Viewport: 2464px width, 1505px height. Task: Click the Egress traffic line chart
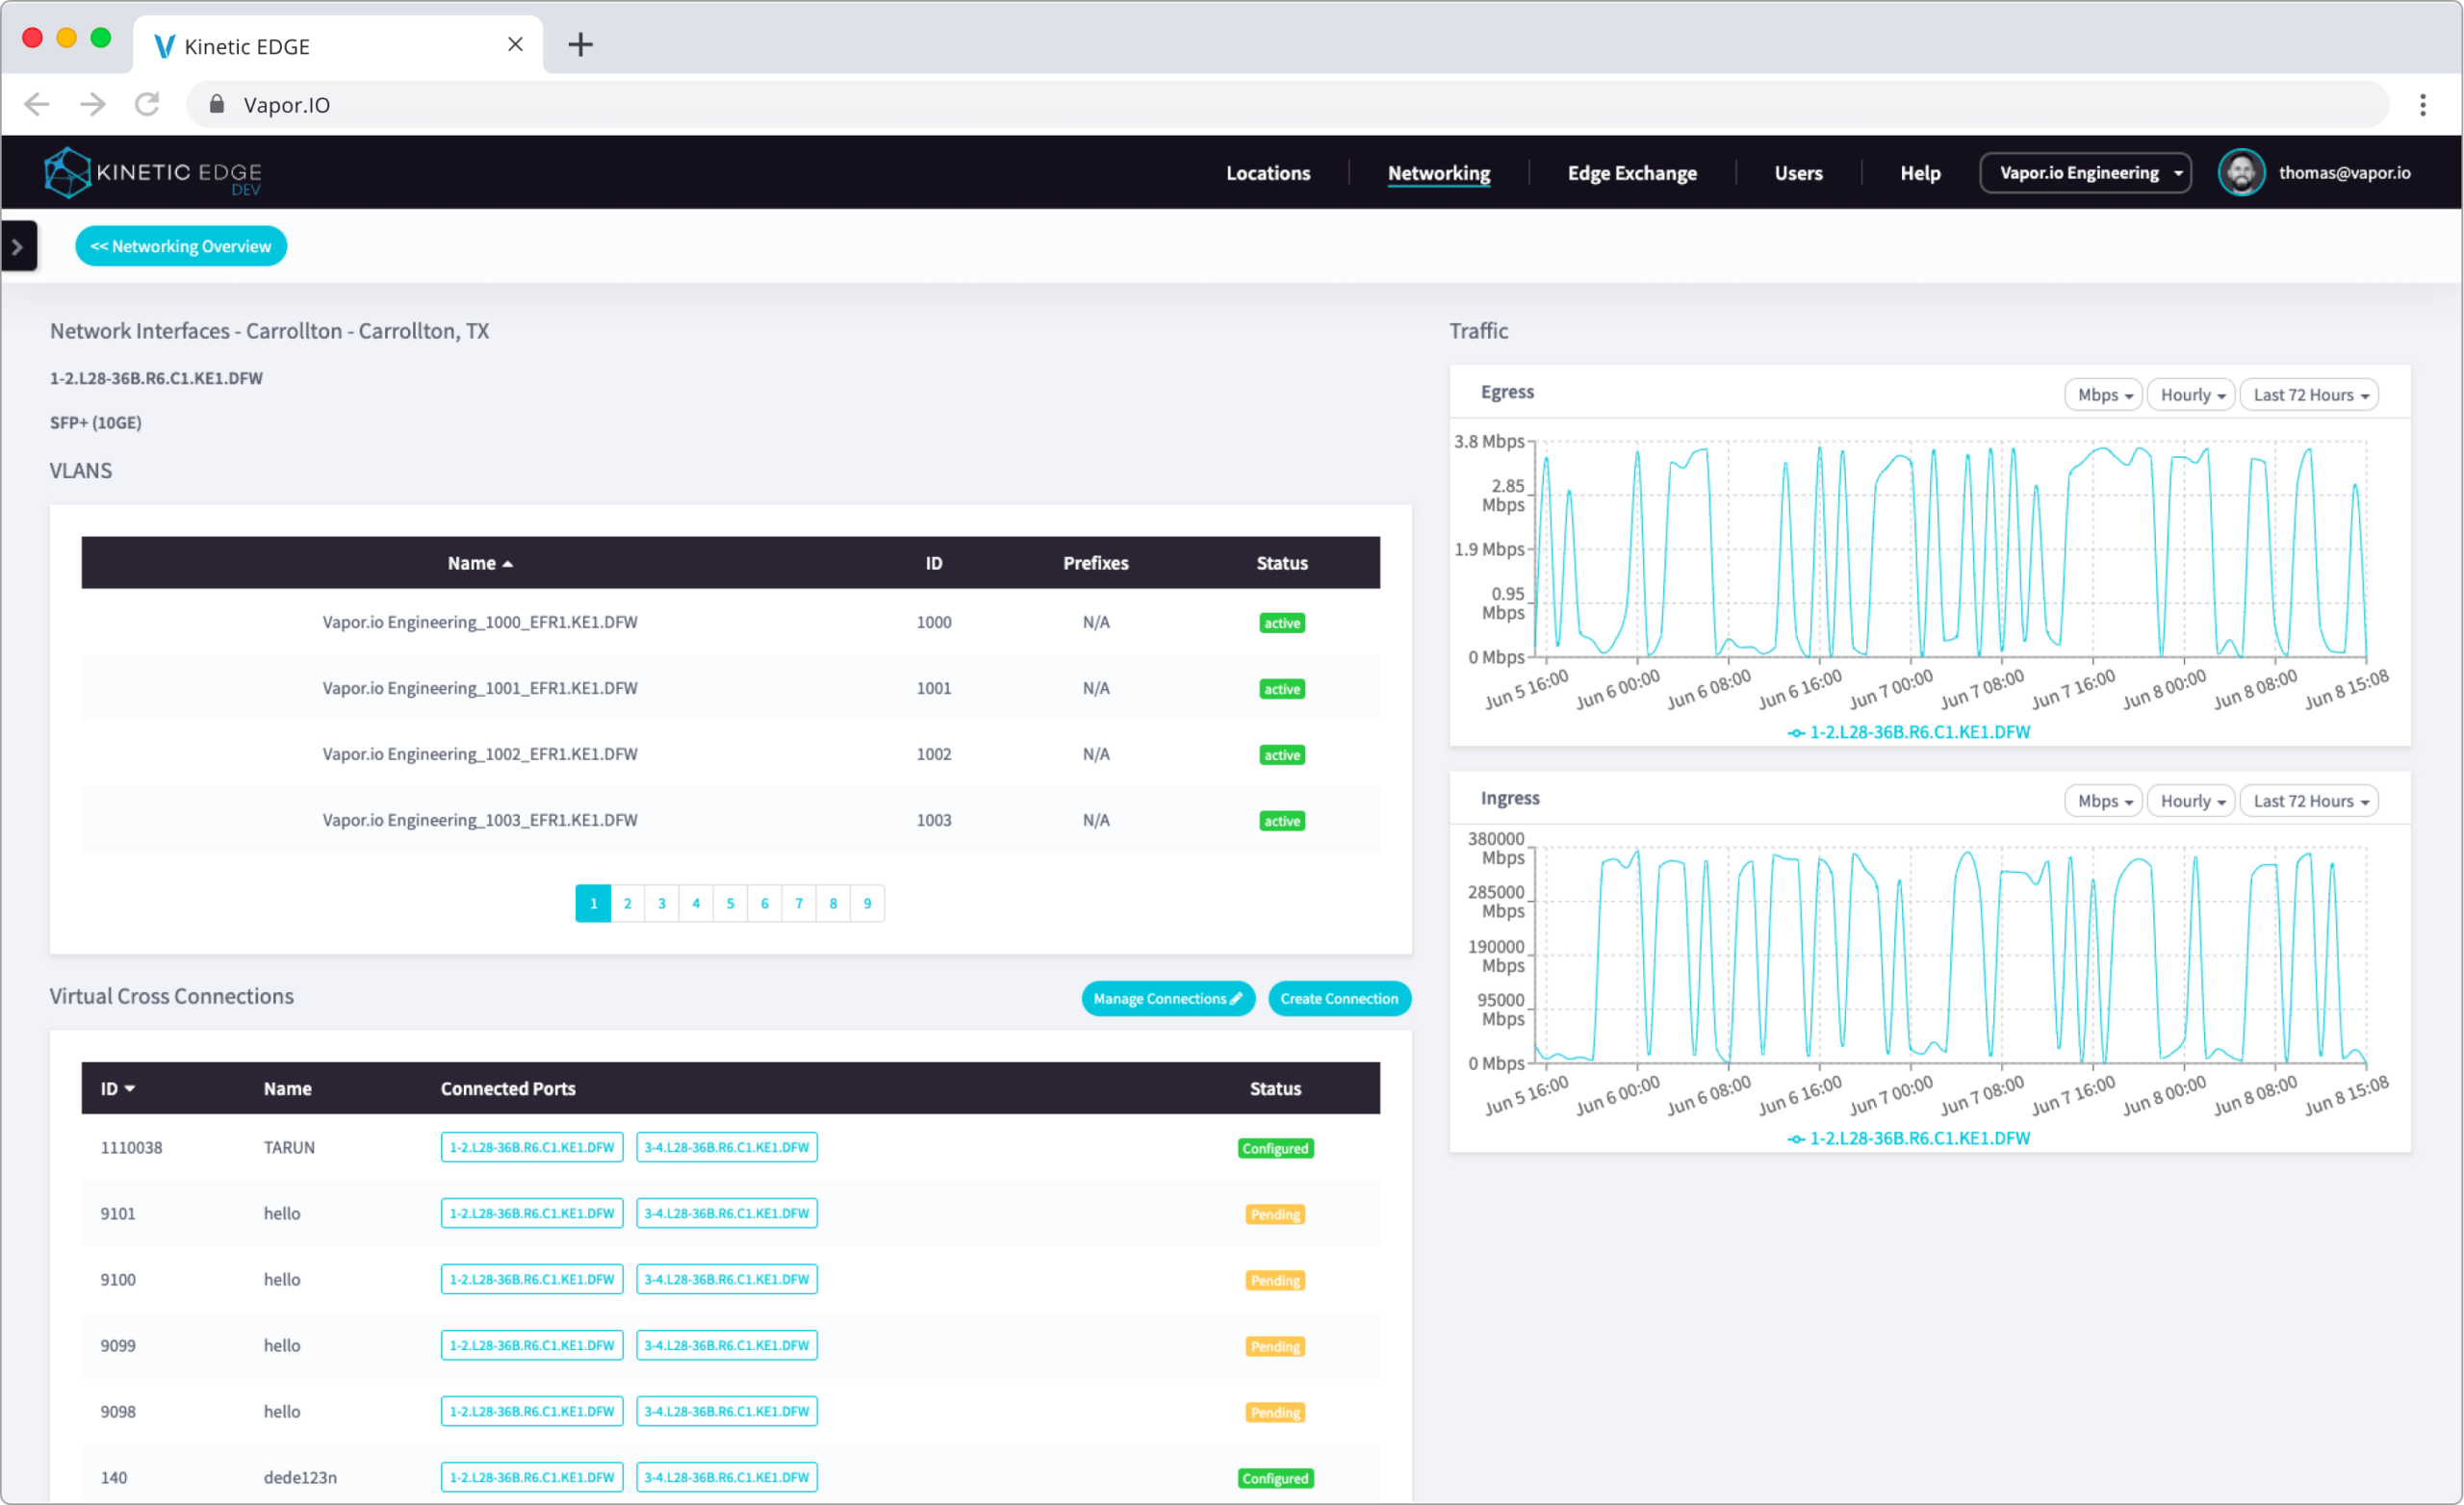[x=1950, y=550]
